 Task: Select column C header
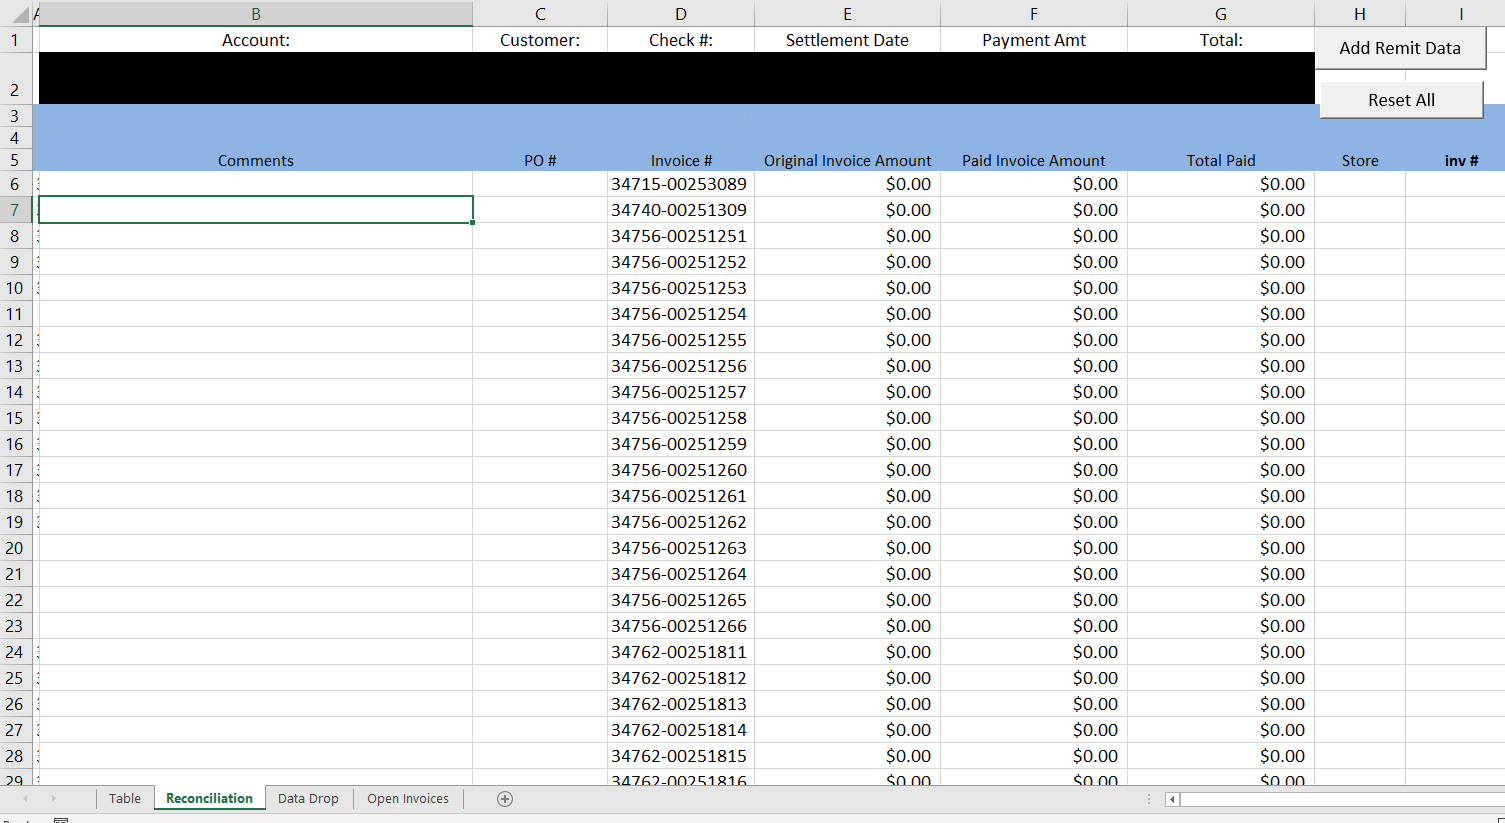pyautogui.click(x=540, y=13)
